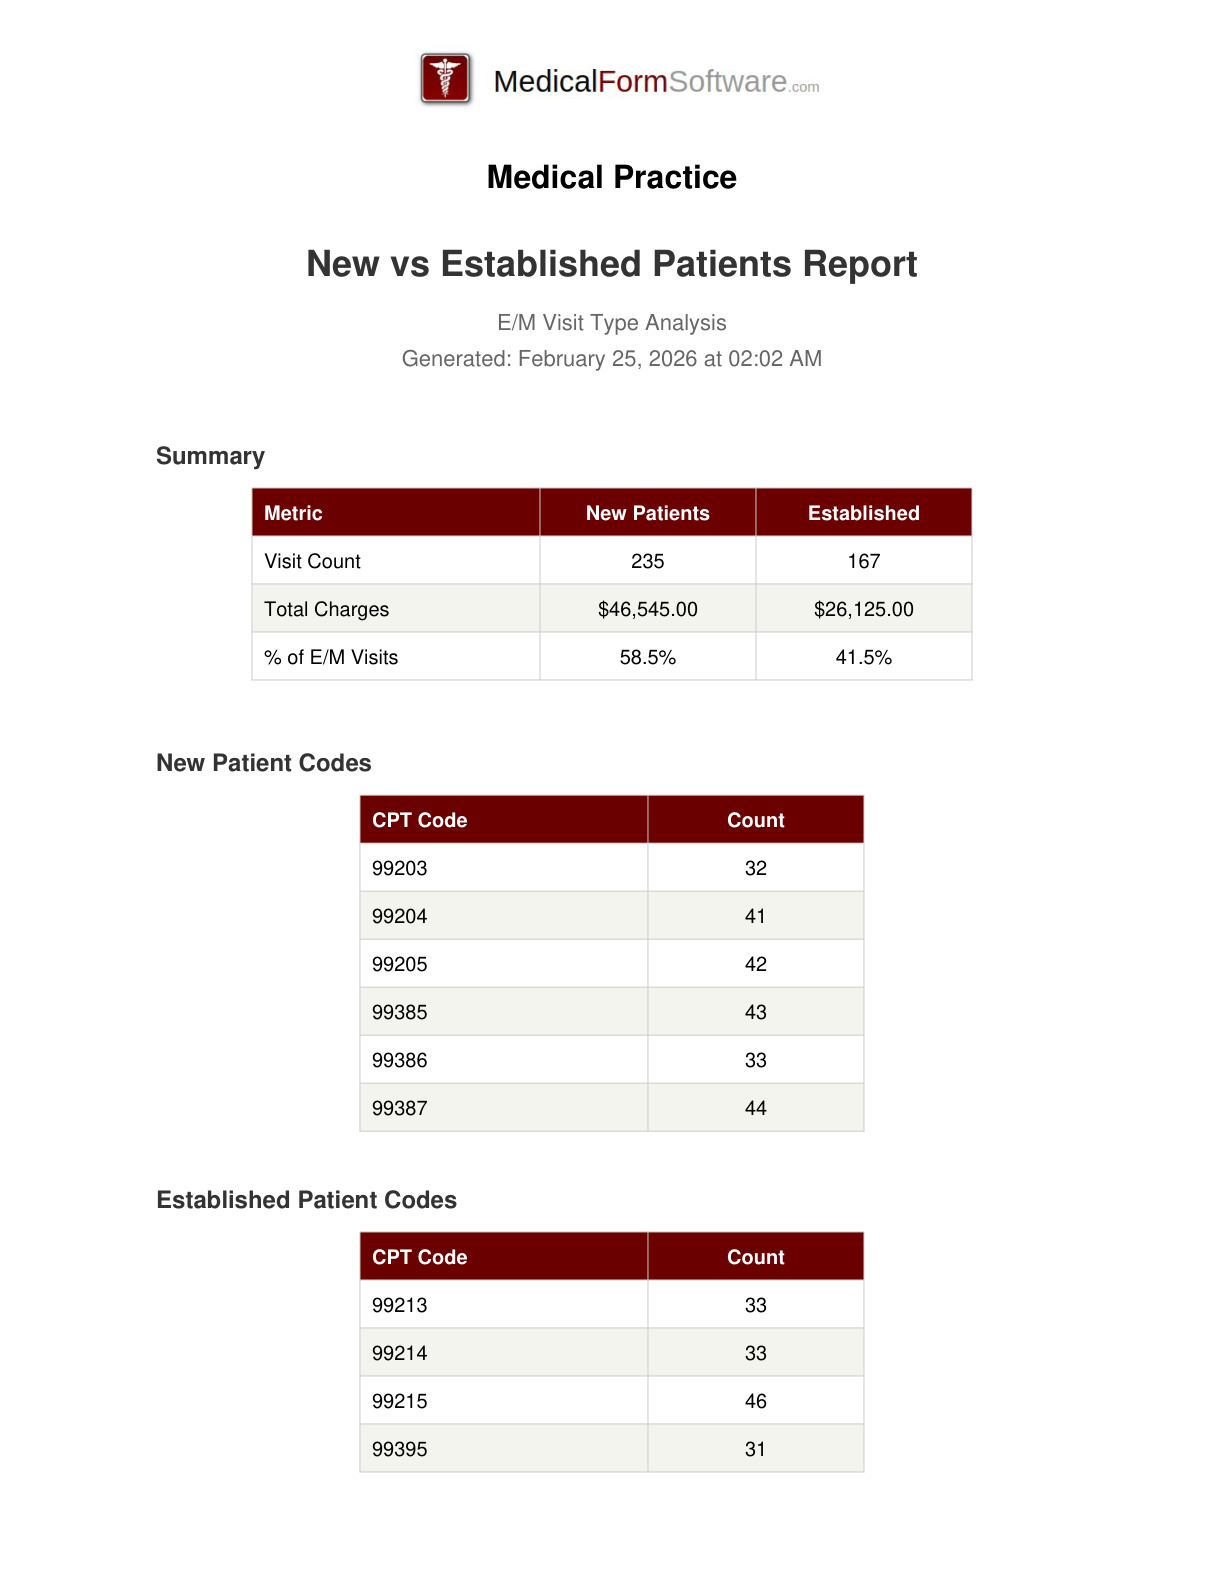Select CPT code 99215 row
The image size is (1224, 1584).
pyautogui.click(x=400, y=1401)
